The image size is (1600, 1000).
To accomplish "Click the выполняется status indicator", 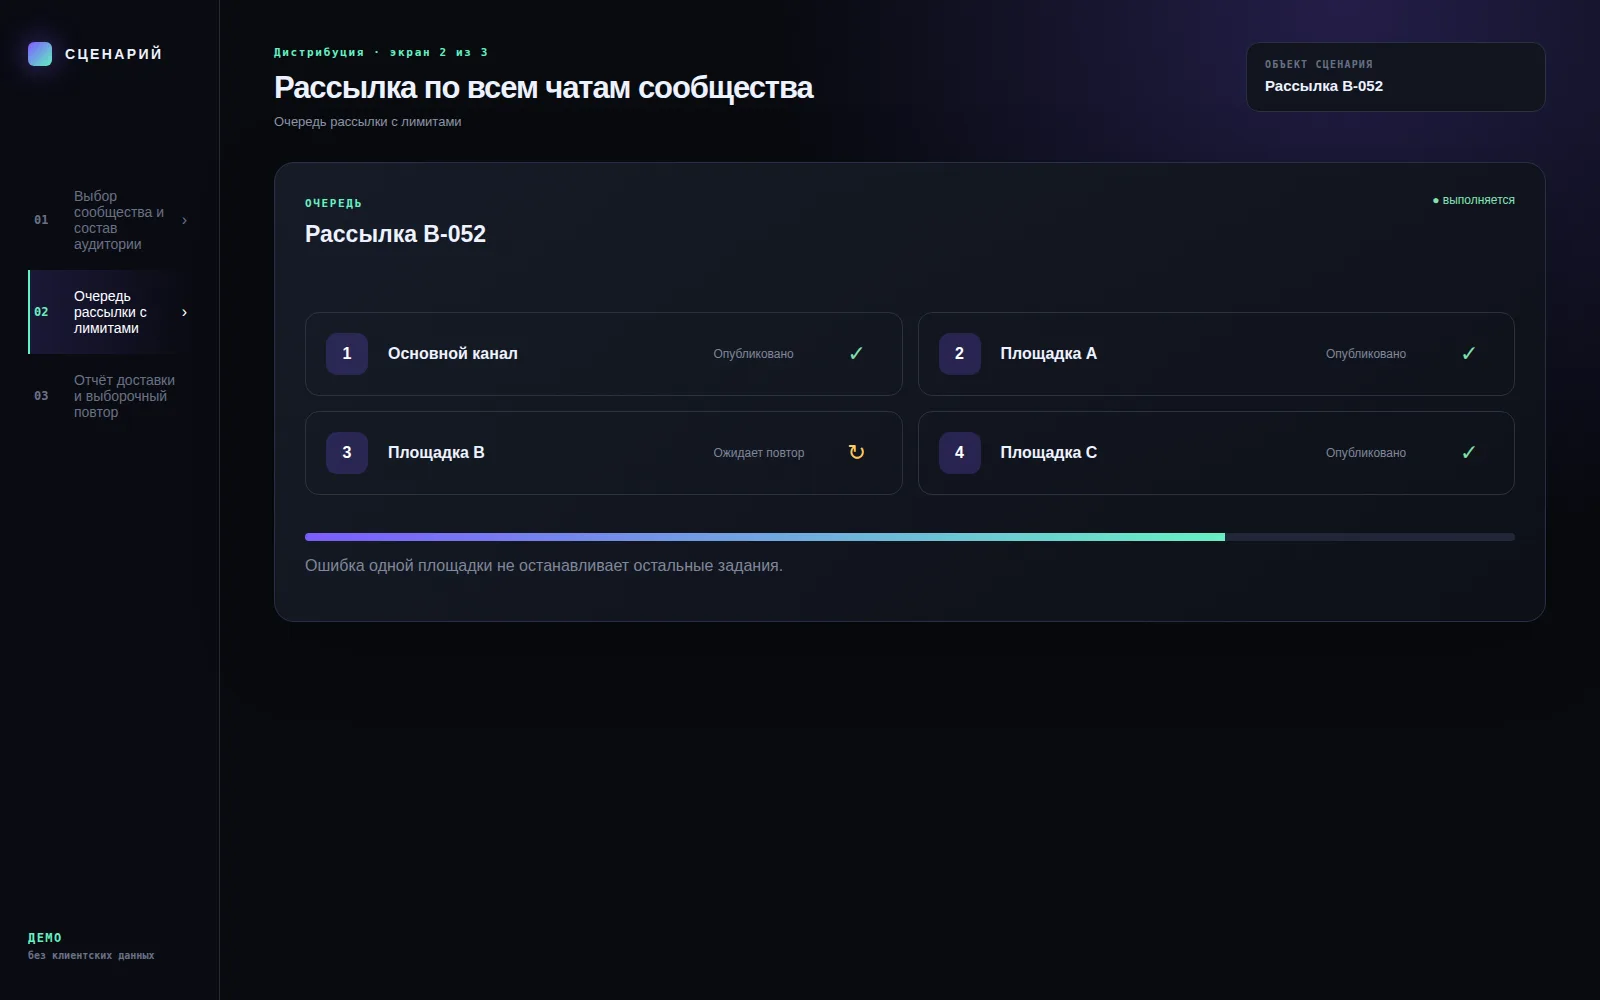I will [1473, 200].
